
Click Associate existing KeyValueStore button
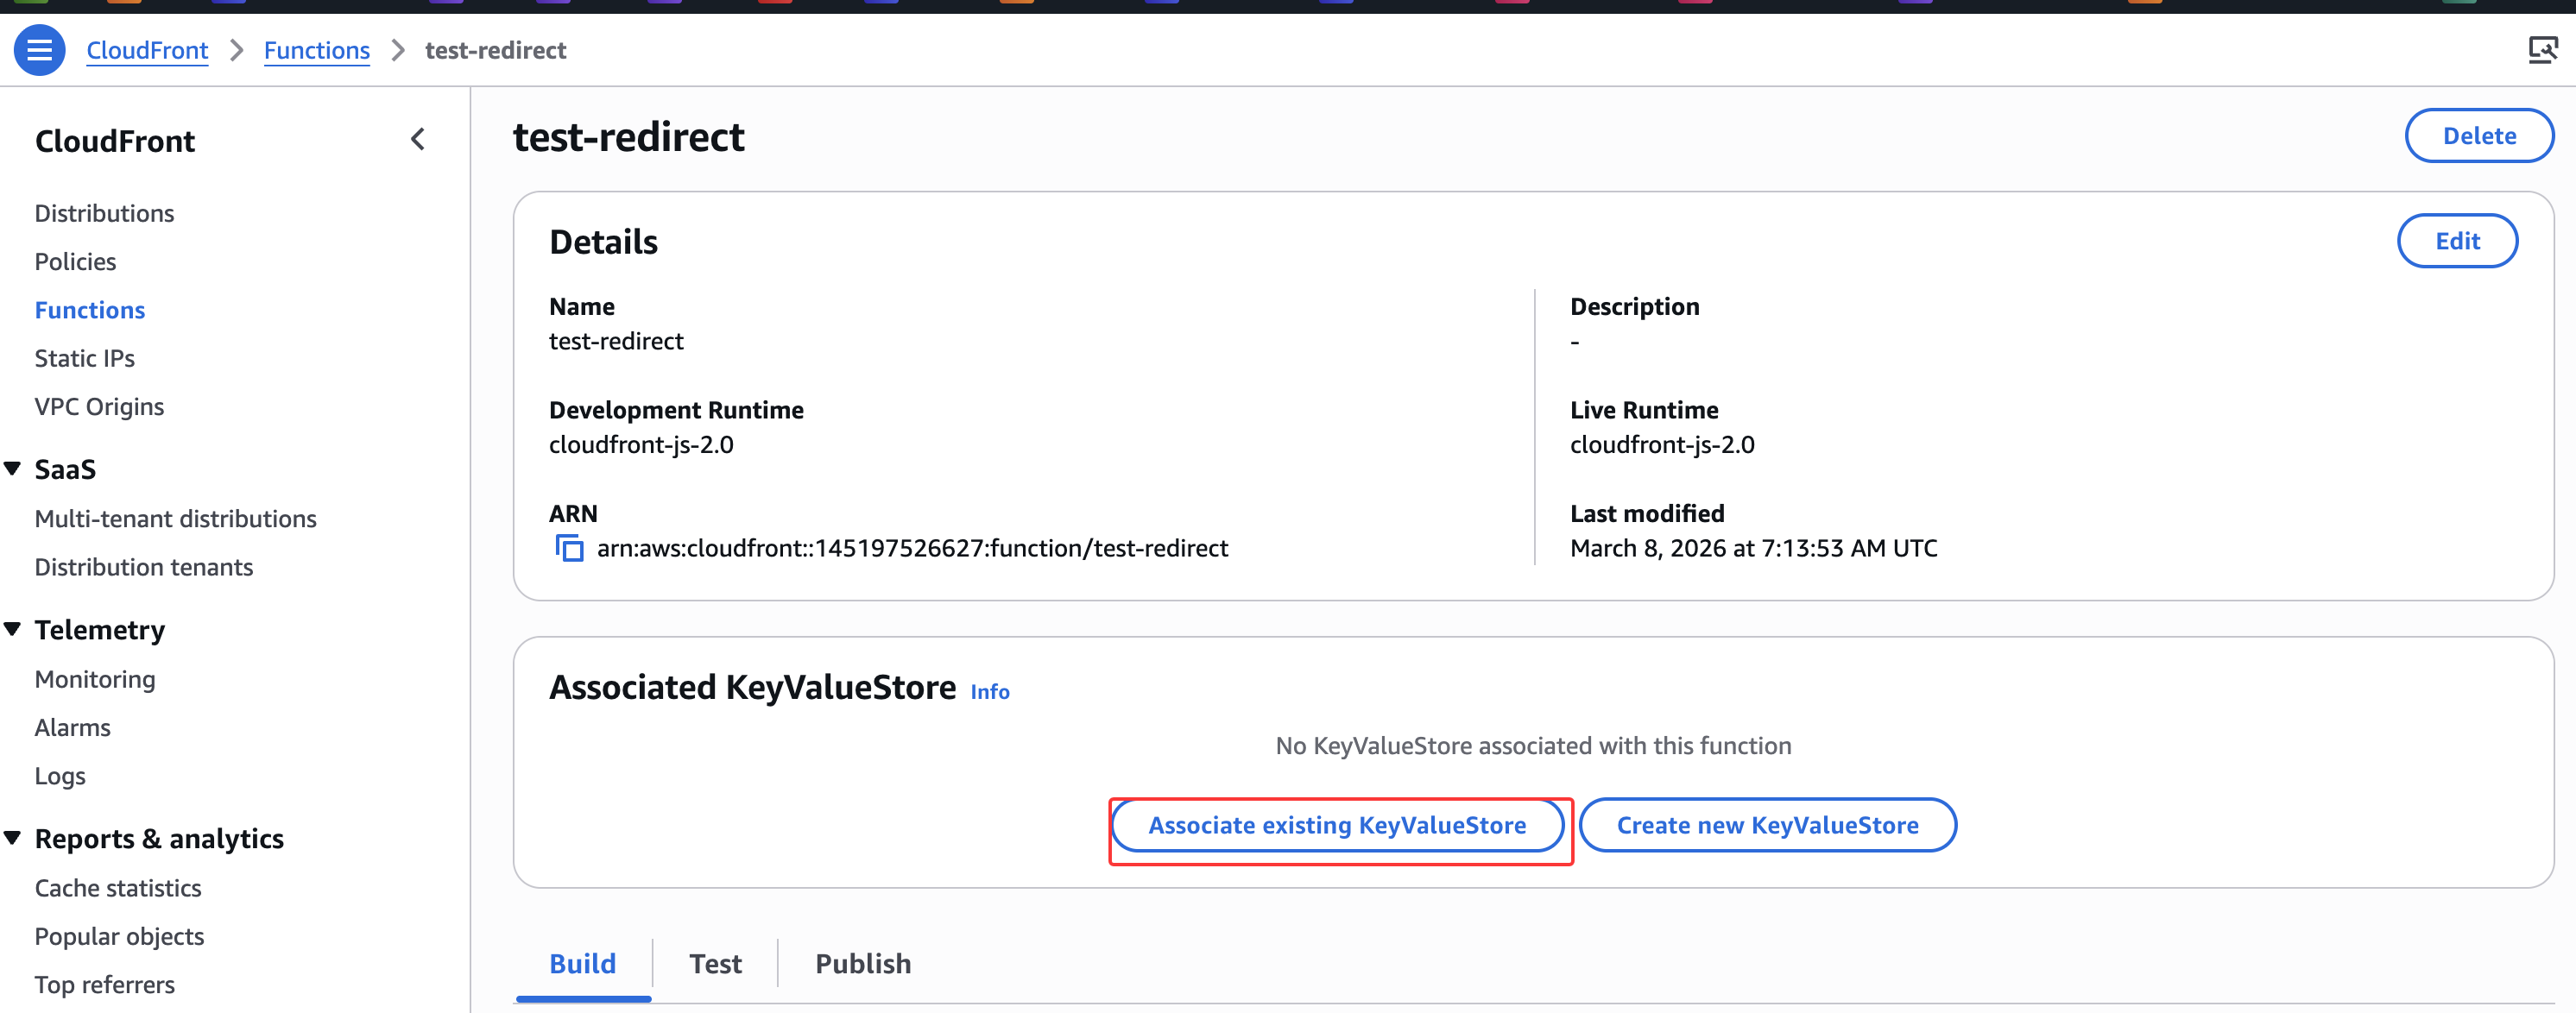pyautogui.click(x=1337, y=825)
